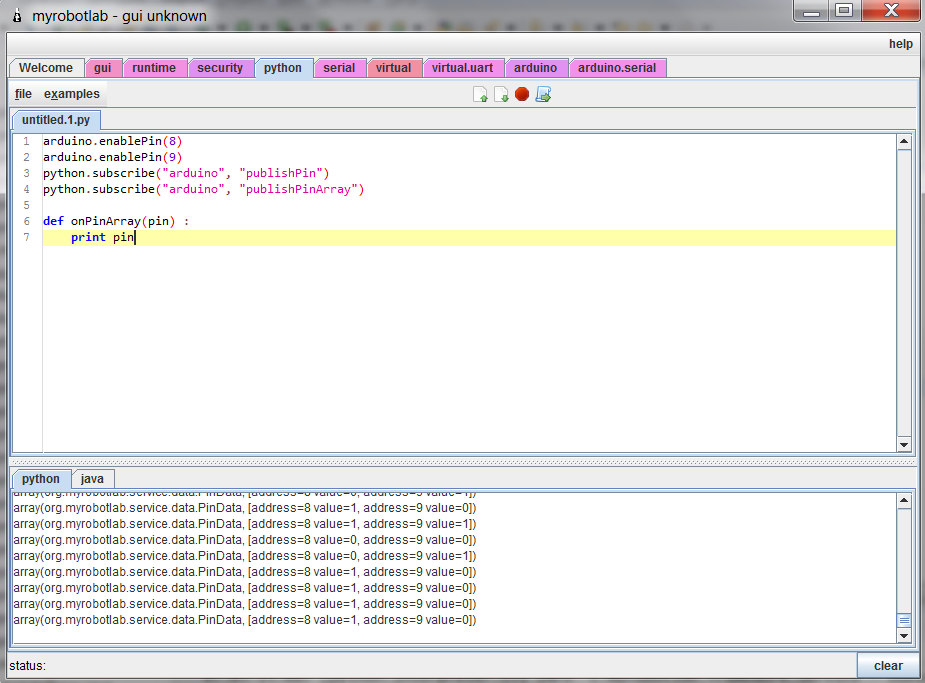Execute the script with the scroll arrow icon
The width and height of the screenshot is (925, 683).
point(543,94)
